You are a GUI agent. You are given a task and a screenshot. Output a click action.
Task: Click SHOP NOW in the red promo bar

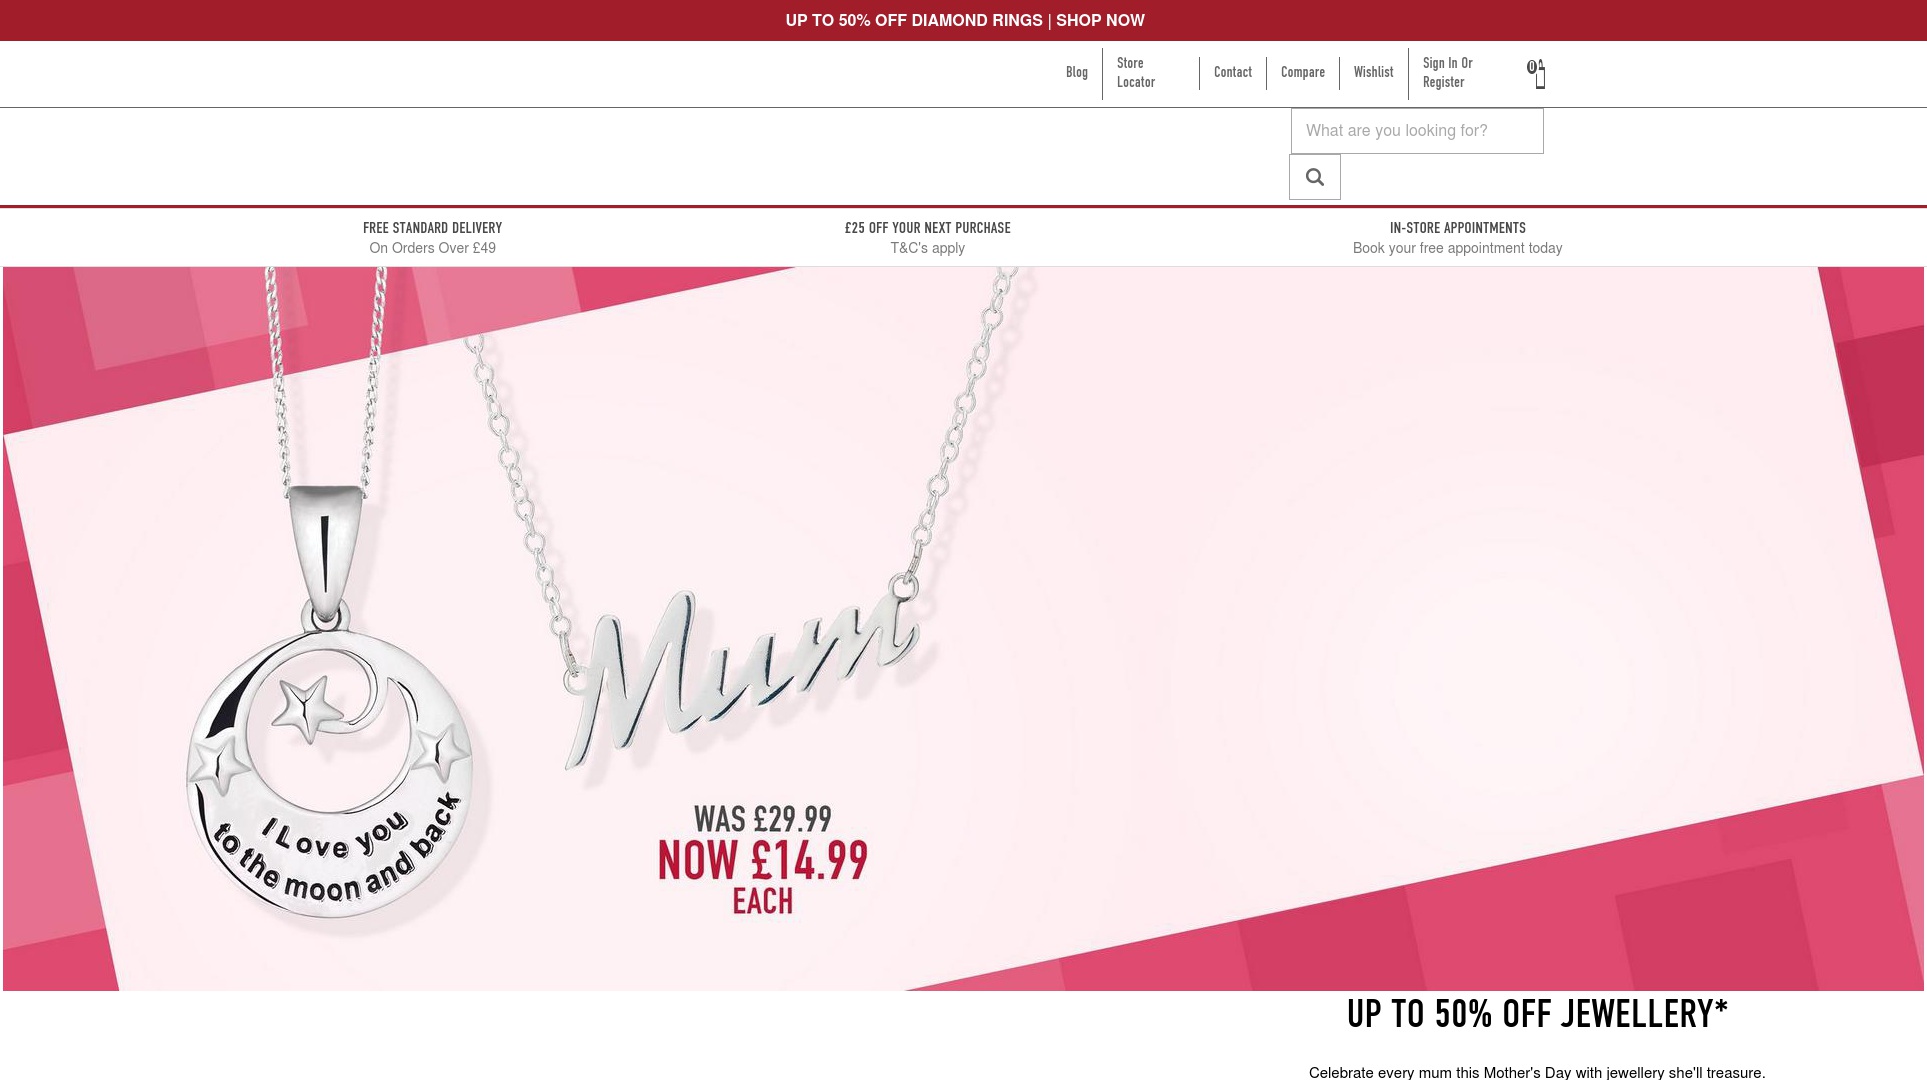(x=1100, y=20)
